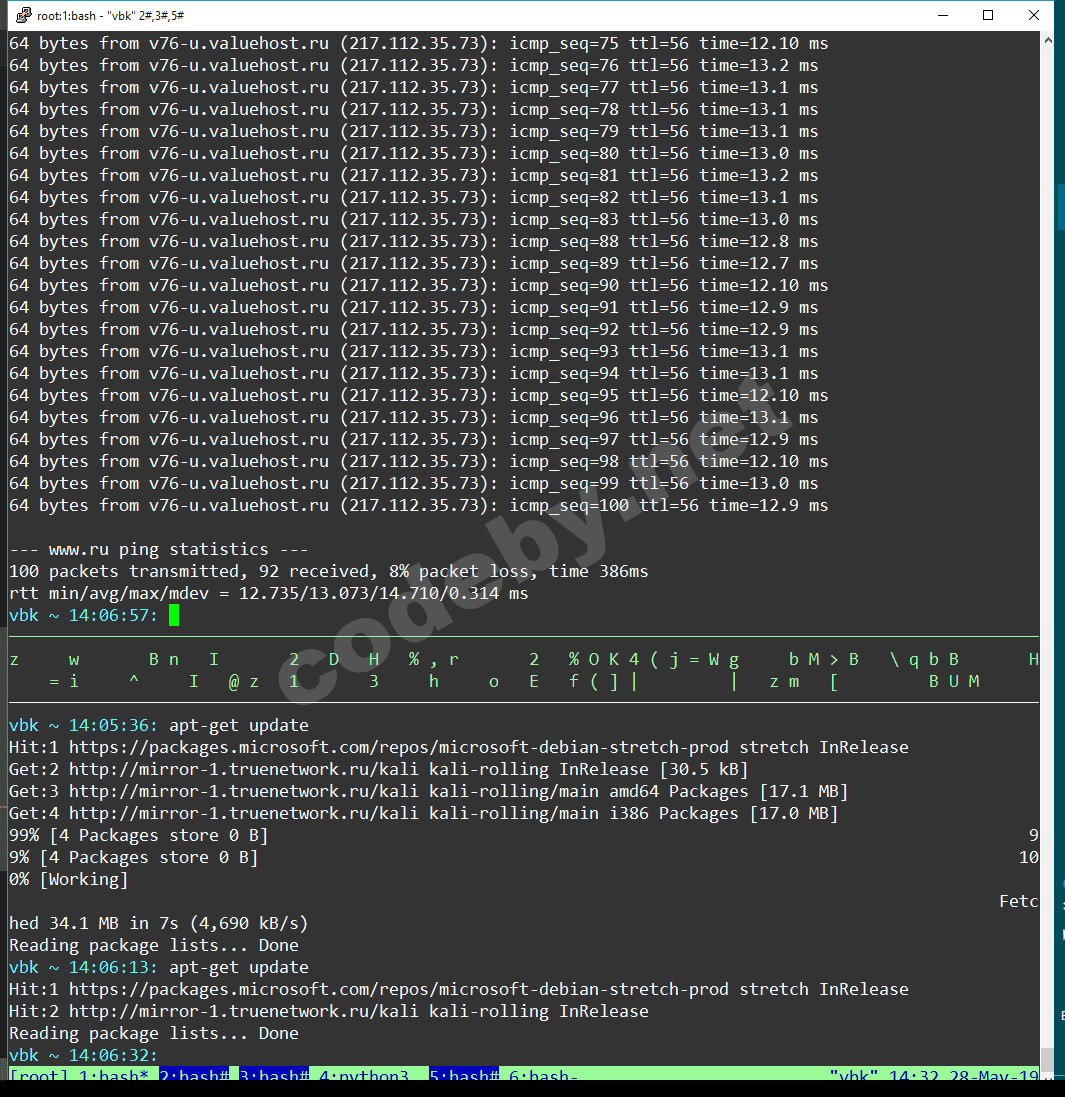
Task: Click the green cursor block at the prompt
Action: (x=174, y=616)
